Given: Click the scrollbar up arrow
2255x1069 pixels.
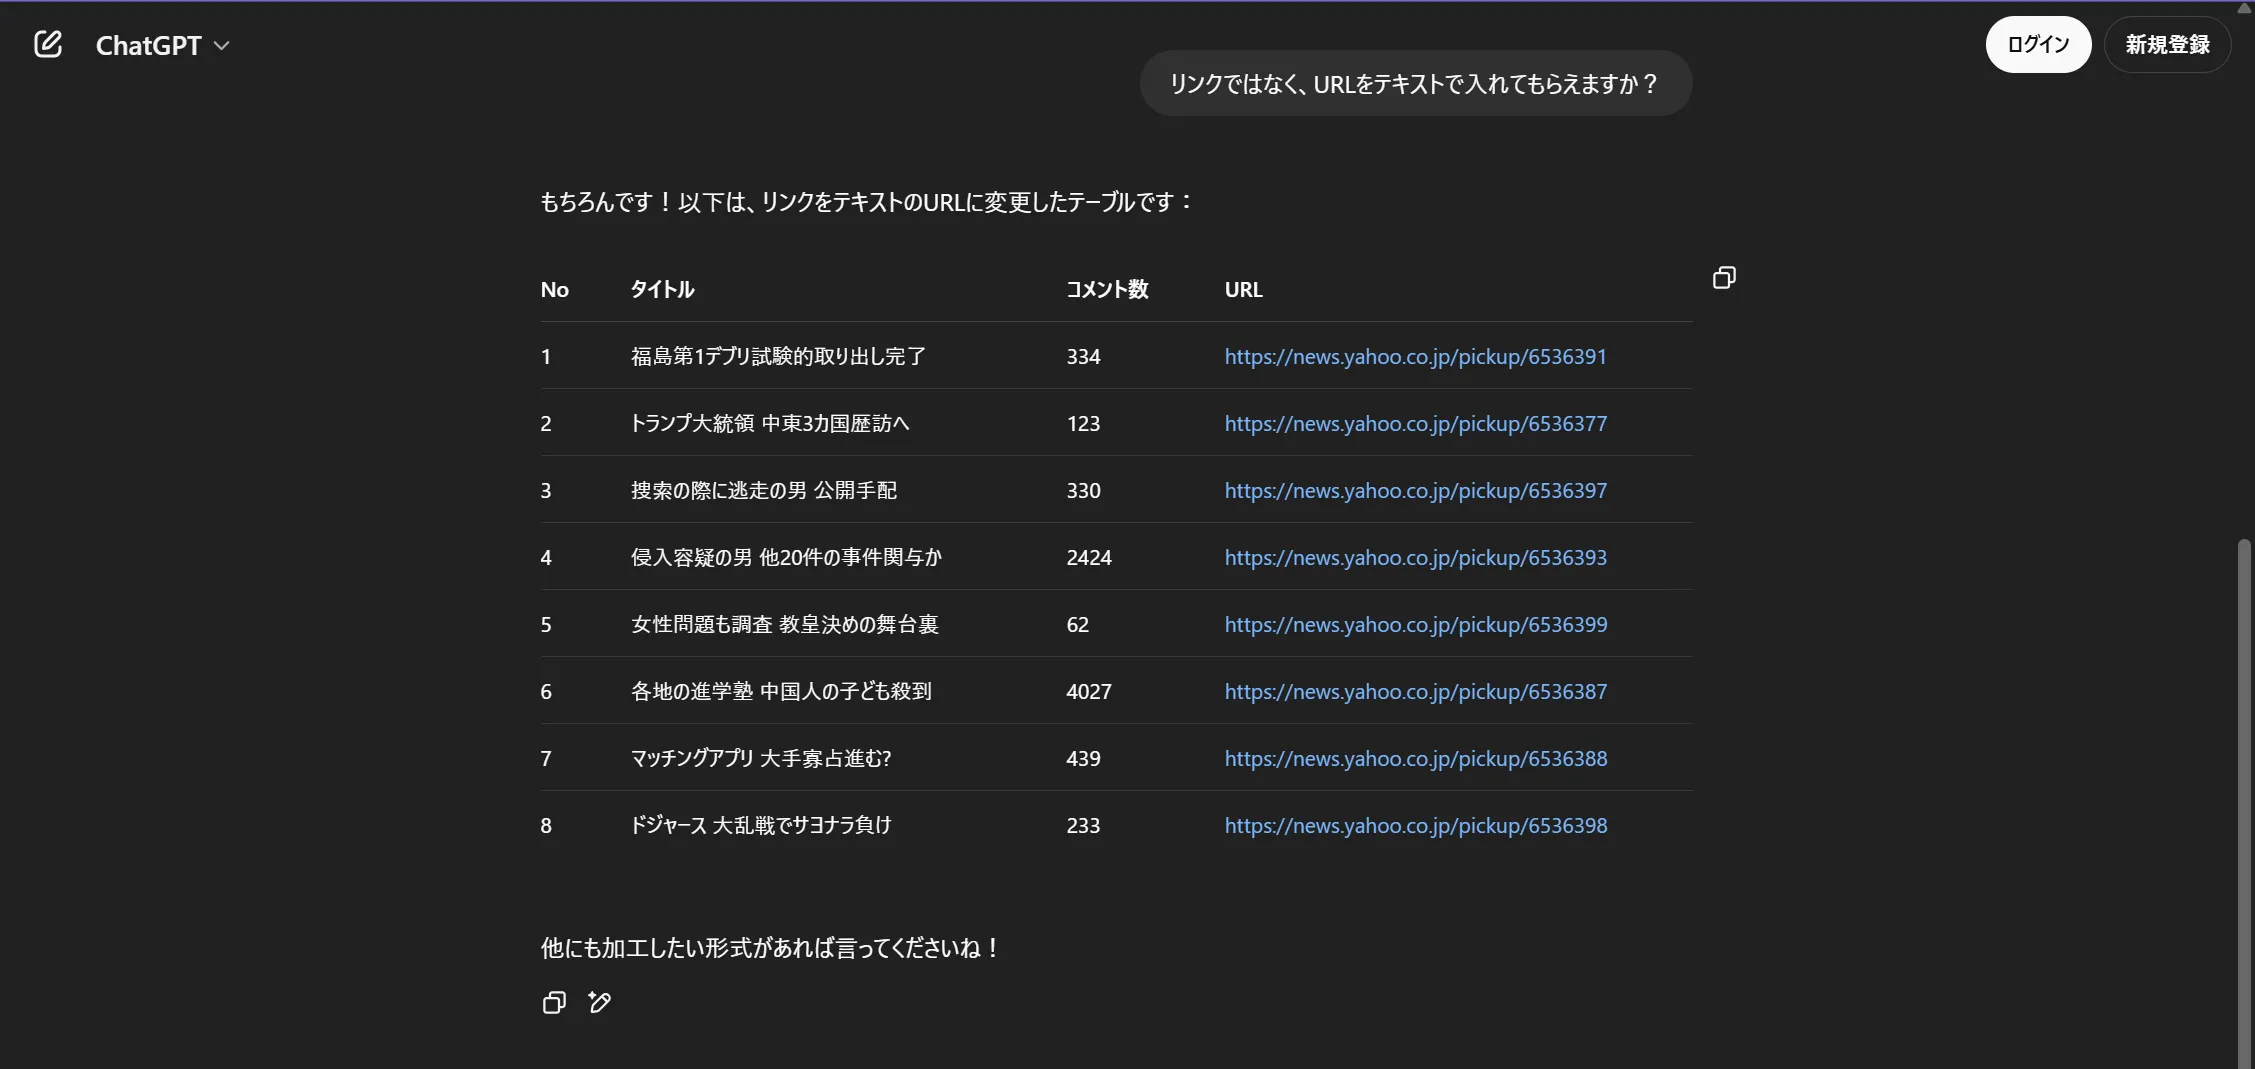Looking at the screenshot, I should tap(2244, 8).
